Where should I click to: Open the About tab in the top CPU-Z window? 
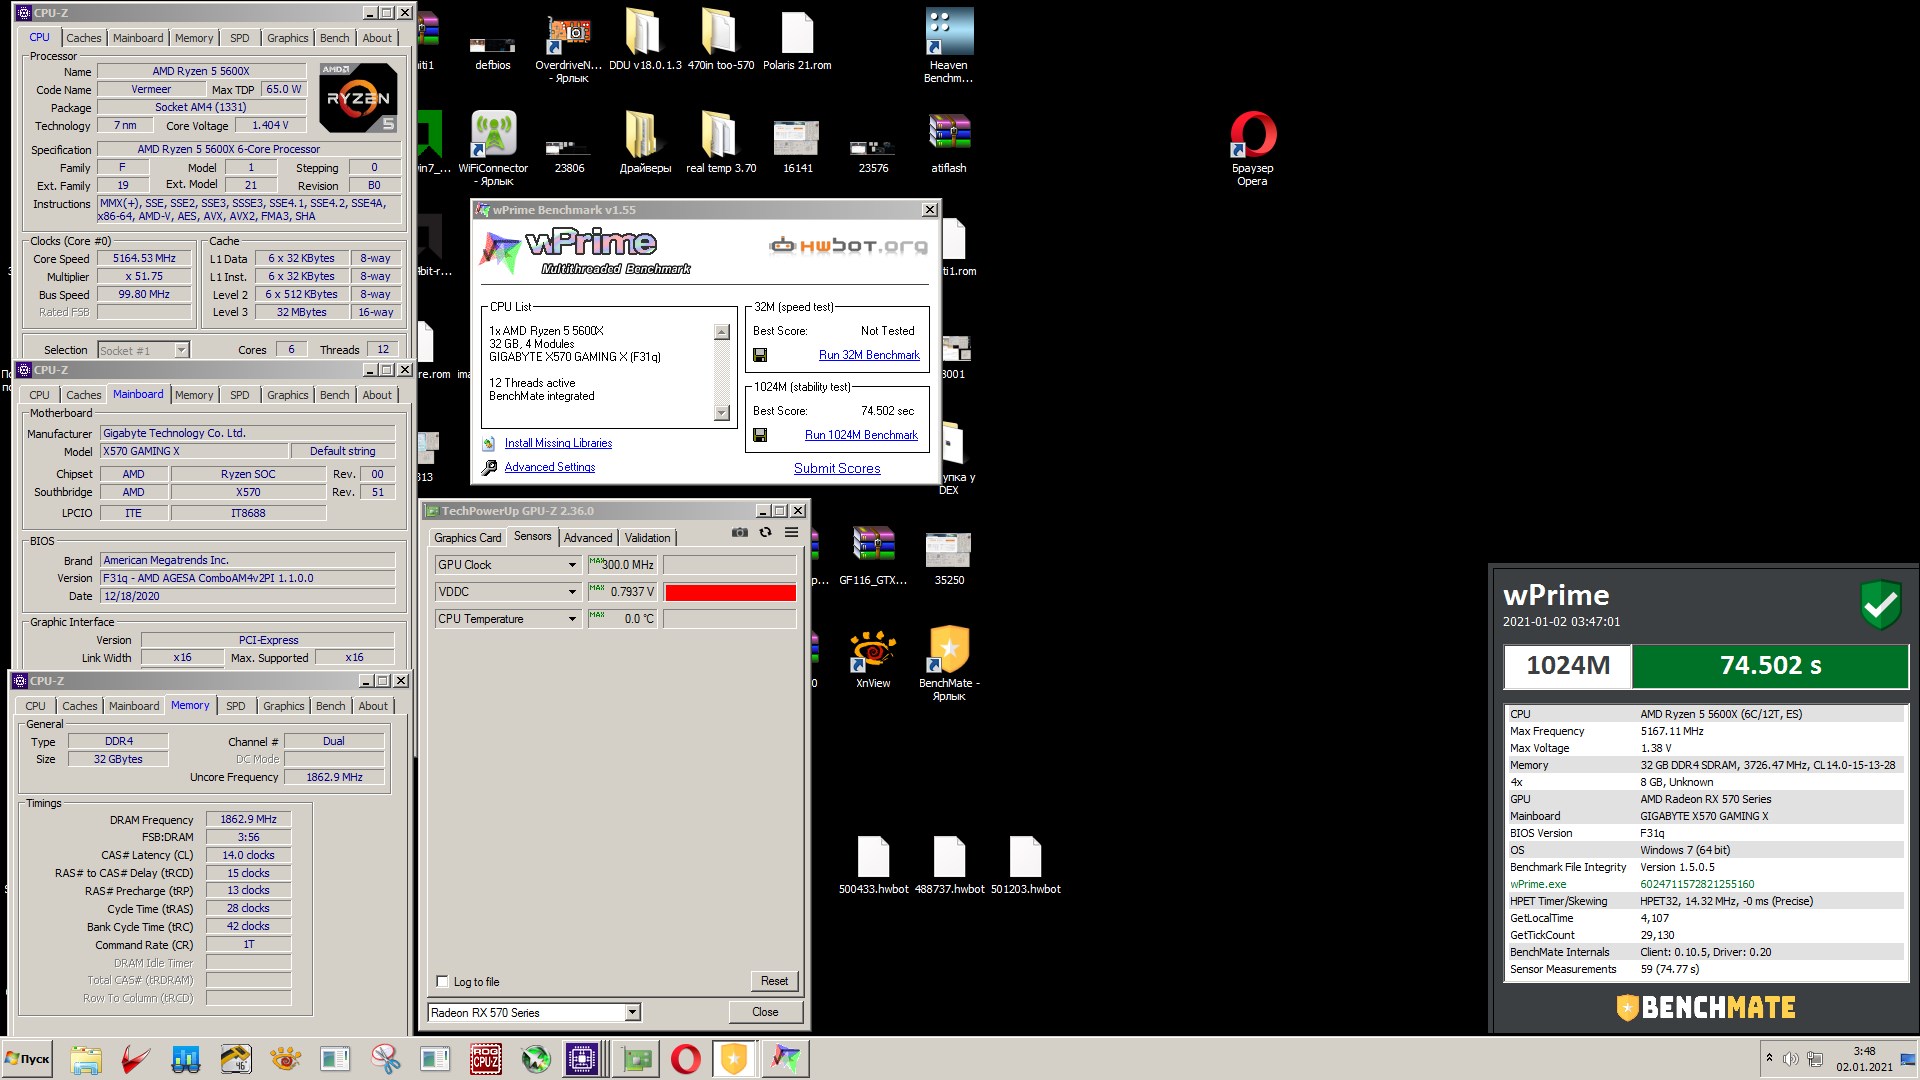point(377,38)
